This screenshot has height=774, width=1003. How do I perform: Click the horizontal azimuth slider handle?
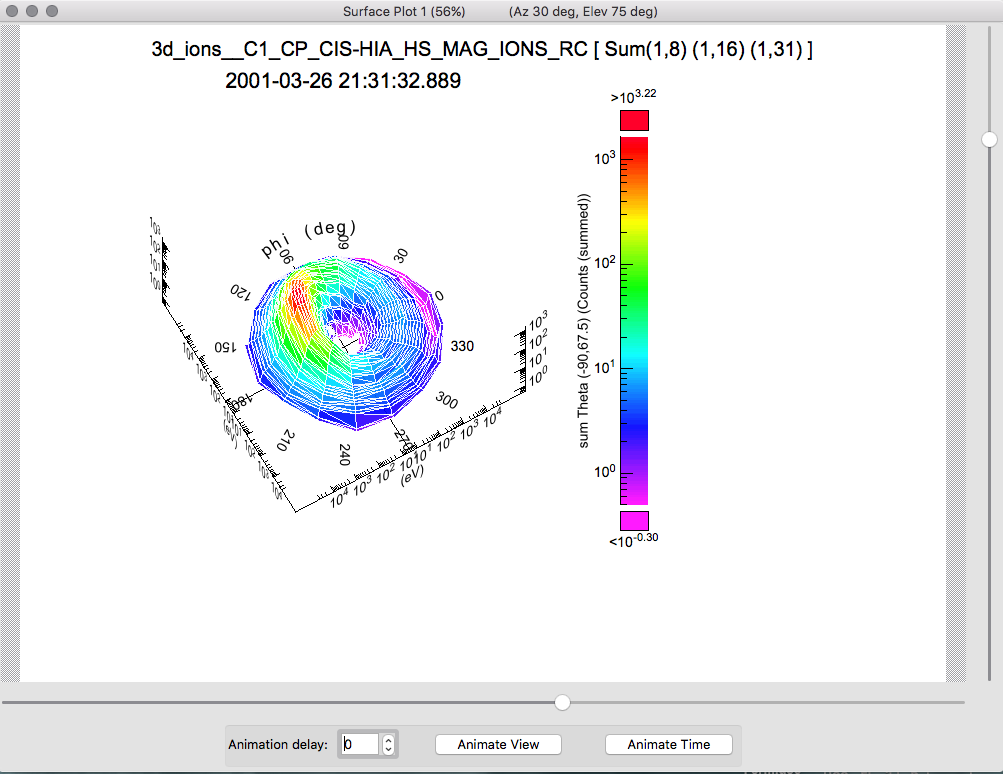point(562,703)
